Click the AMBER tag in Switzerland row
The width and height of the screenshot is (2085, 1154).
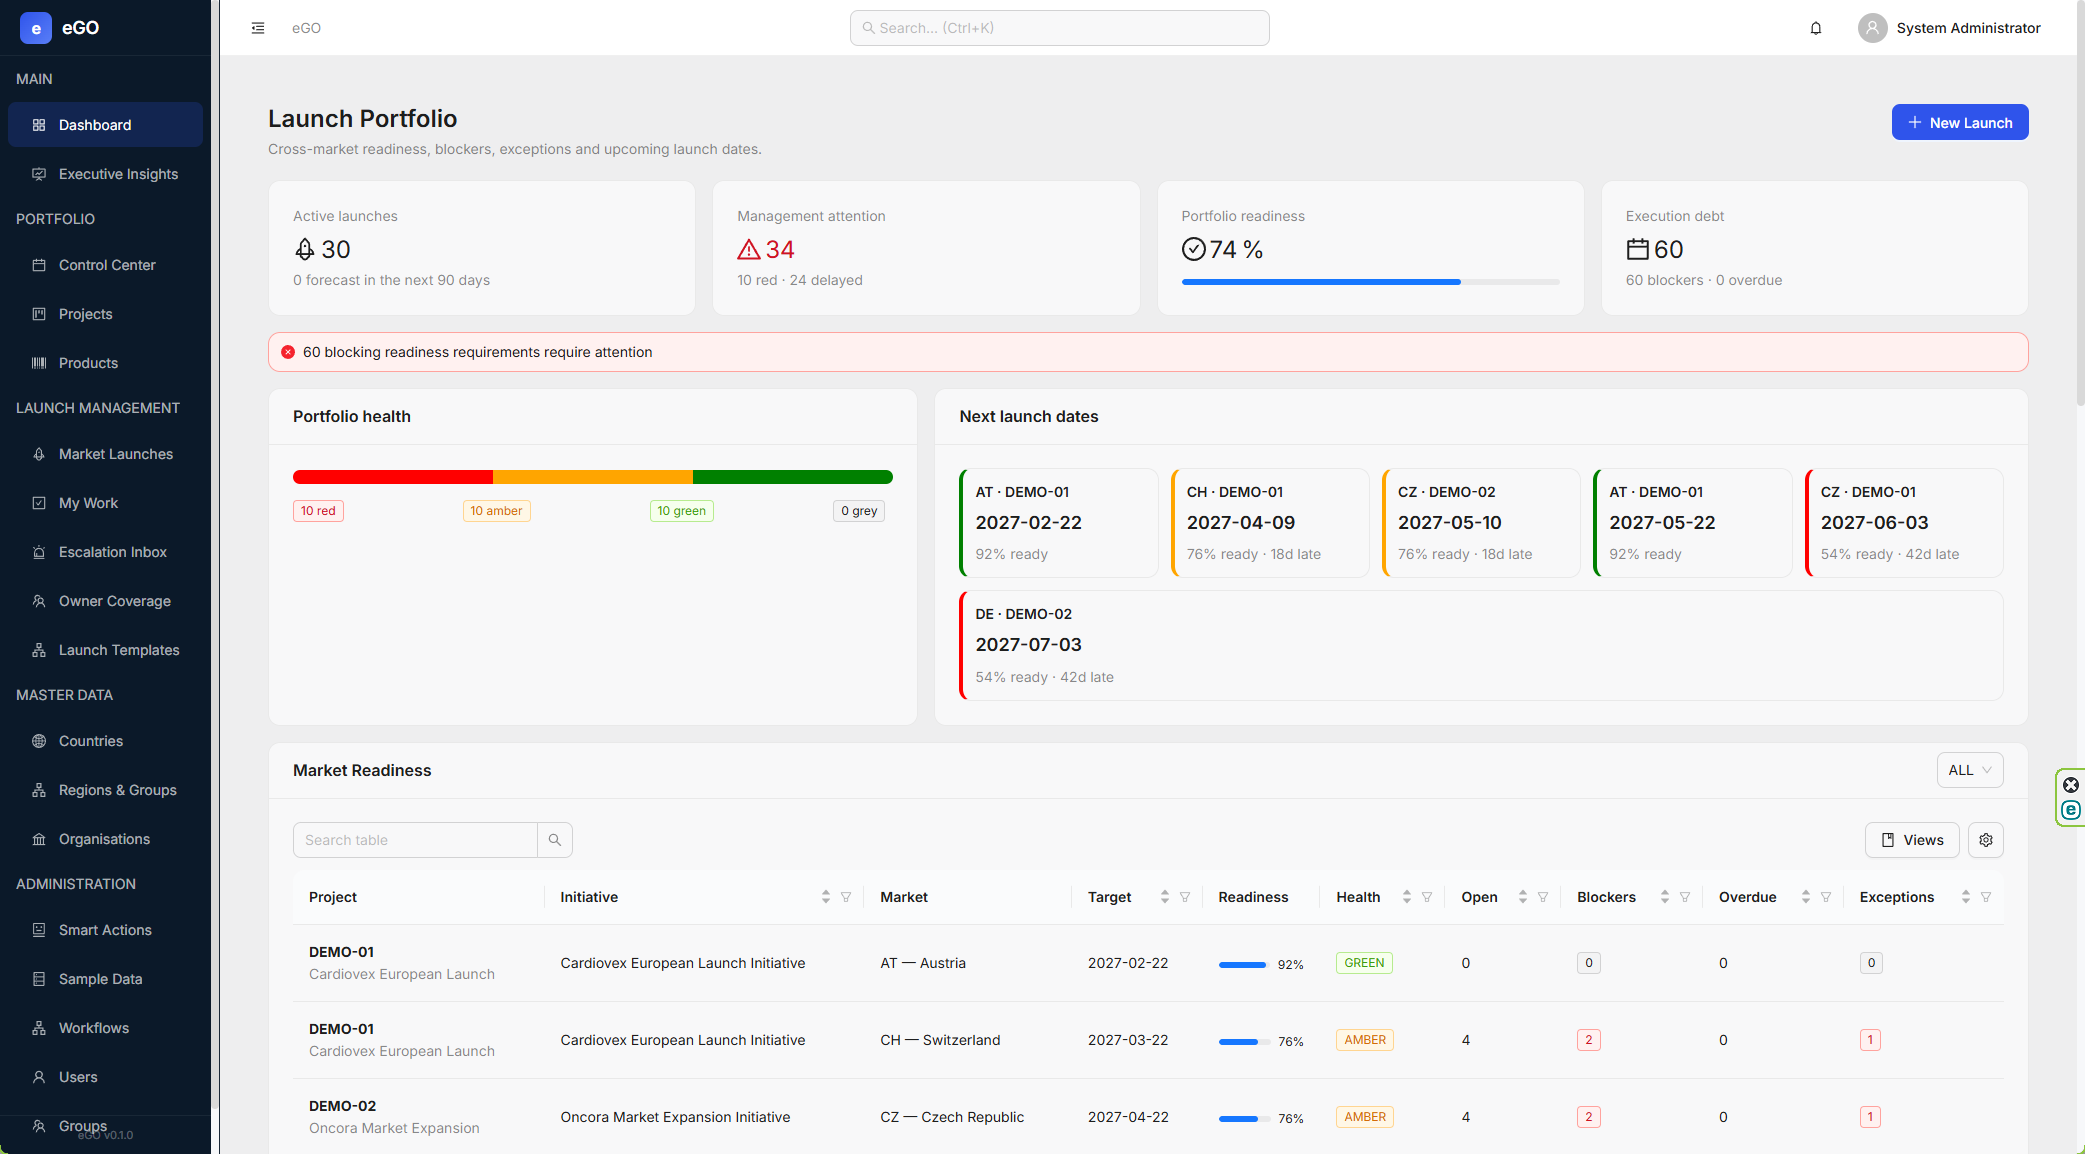click(1365, 1040)
